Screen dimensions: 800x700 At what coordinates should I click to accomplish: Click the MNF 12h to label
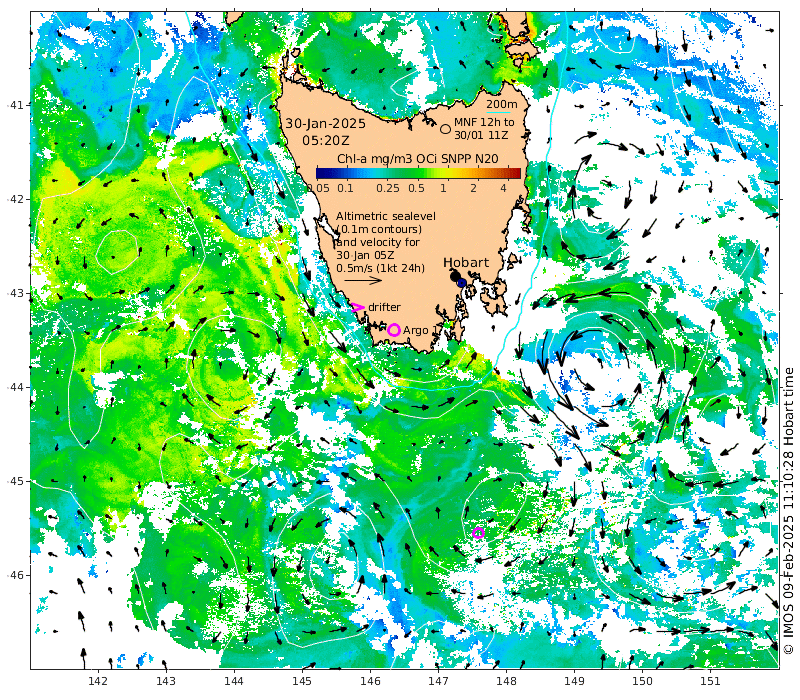tap(484, 122)
